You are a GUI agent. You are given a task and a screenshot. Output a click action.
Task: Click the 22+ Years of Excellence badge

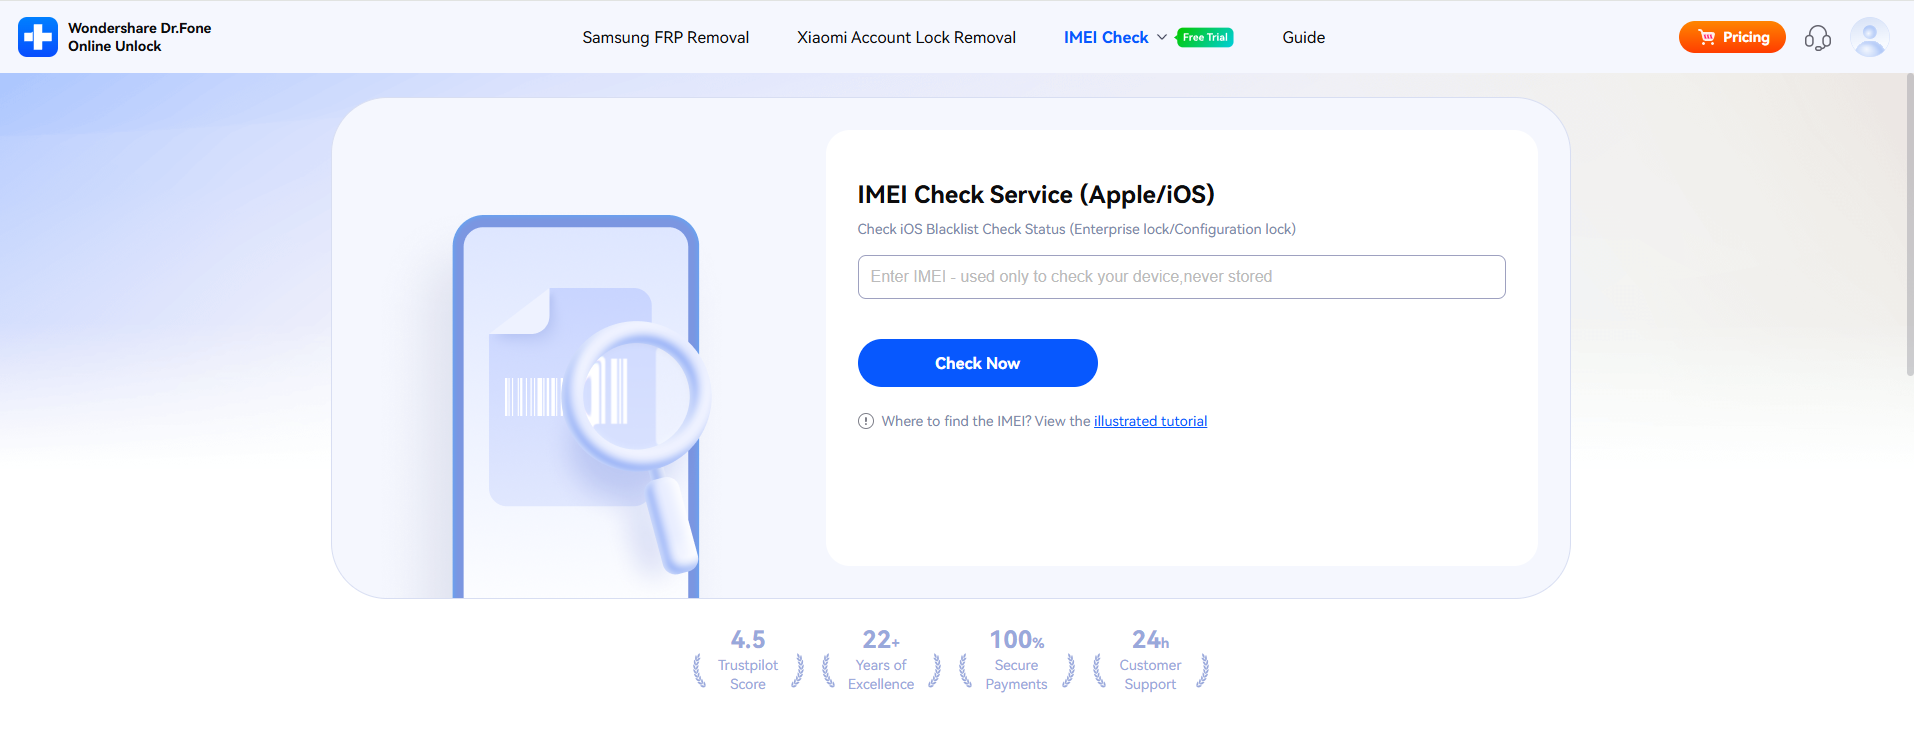point(881,659)
